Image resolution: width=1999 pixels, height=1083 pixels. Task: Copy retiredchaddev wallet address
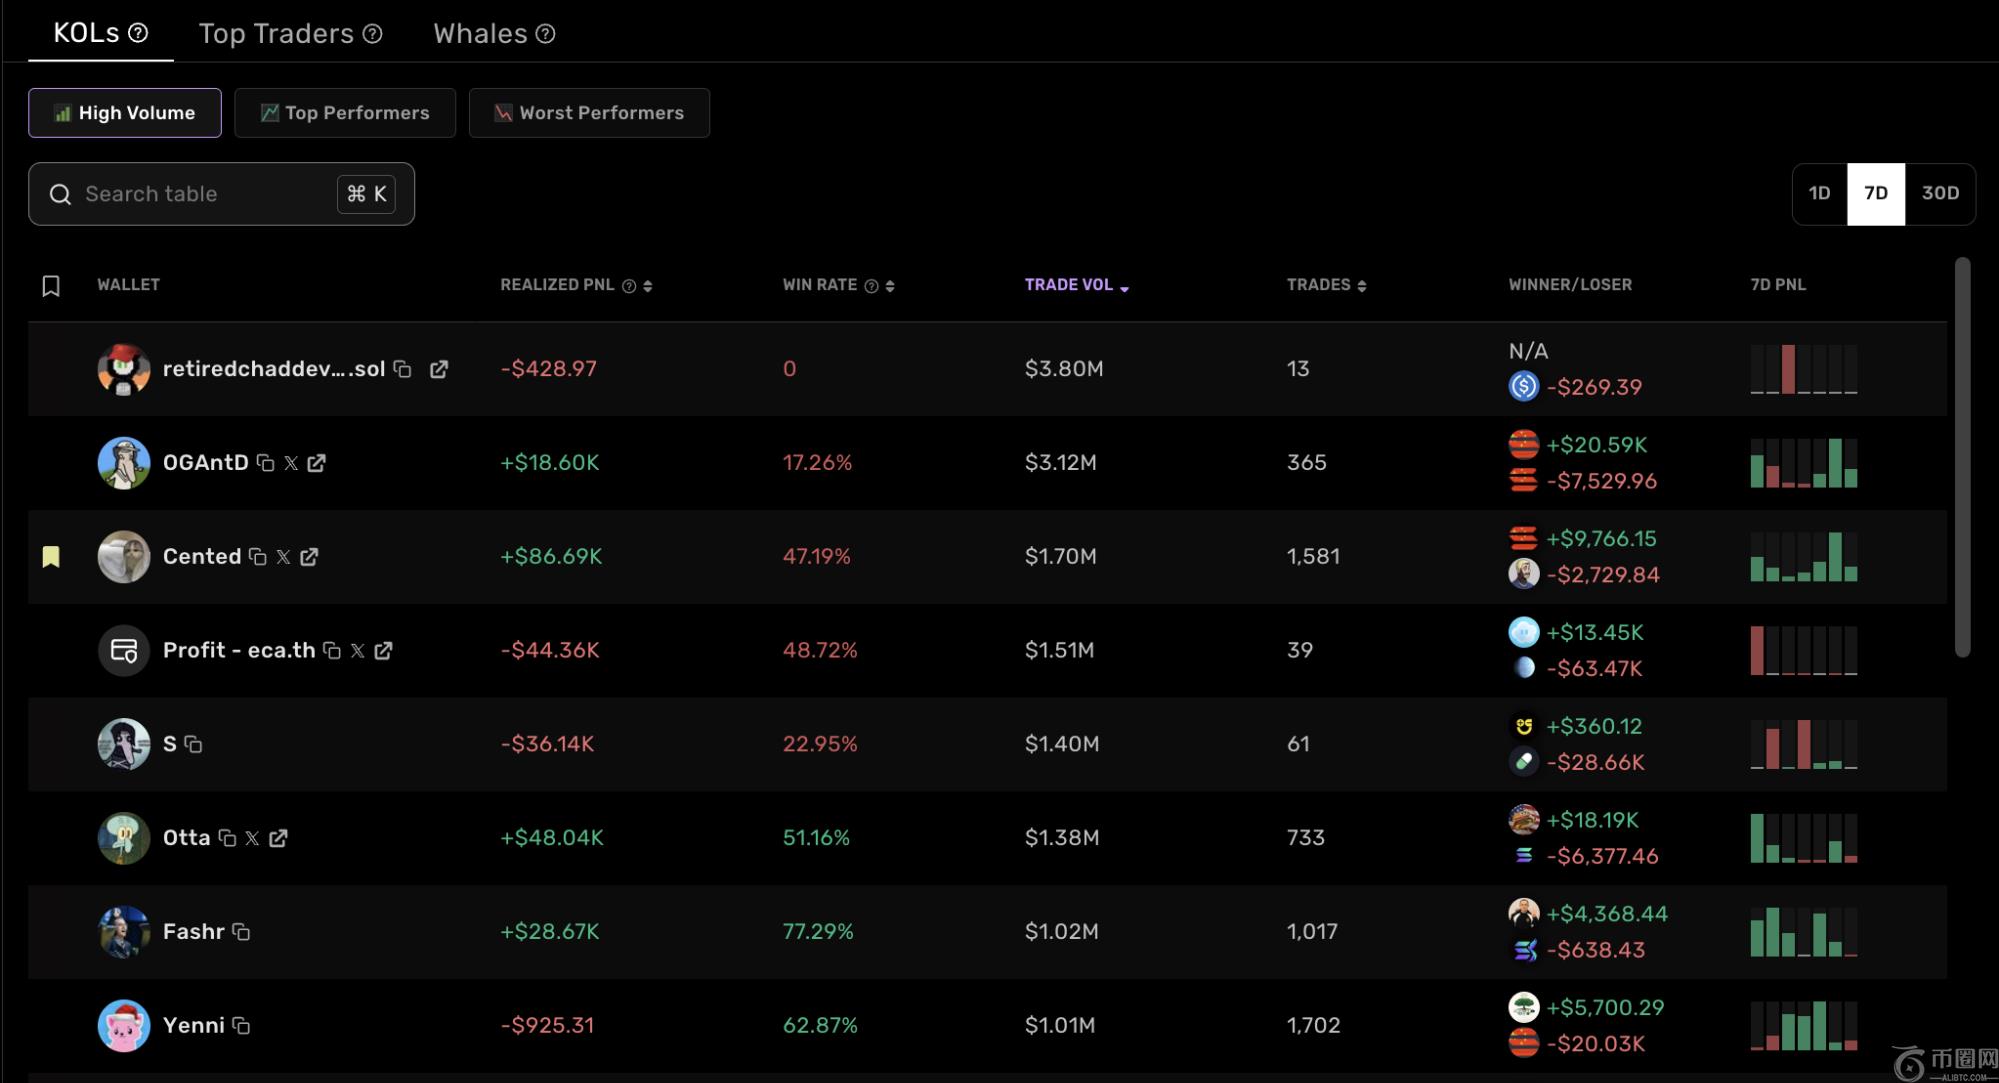tap(403, 369)
